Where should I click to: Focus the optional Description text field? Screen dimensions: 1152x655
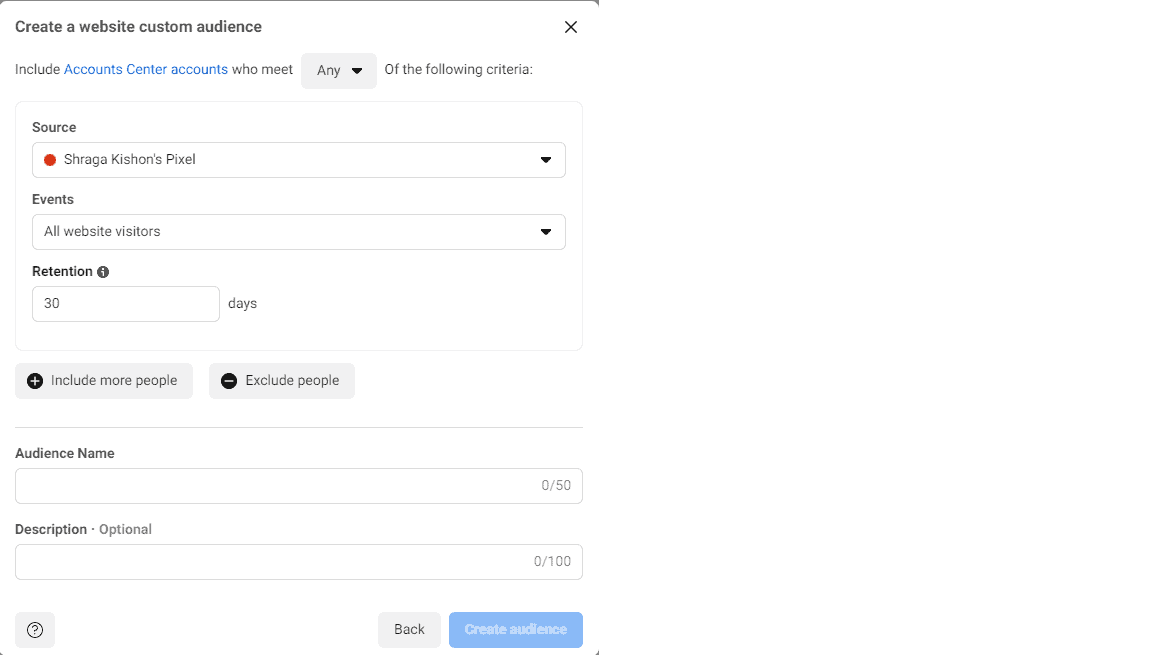pyautogui.click(x=299, y=562)
